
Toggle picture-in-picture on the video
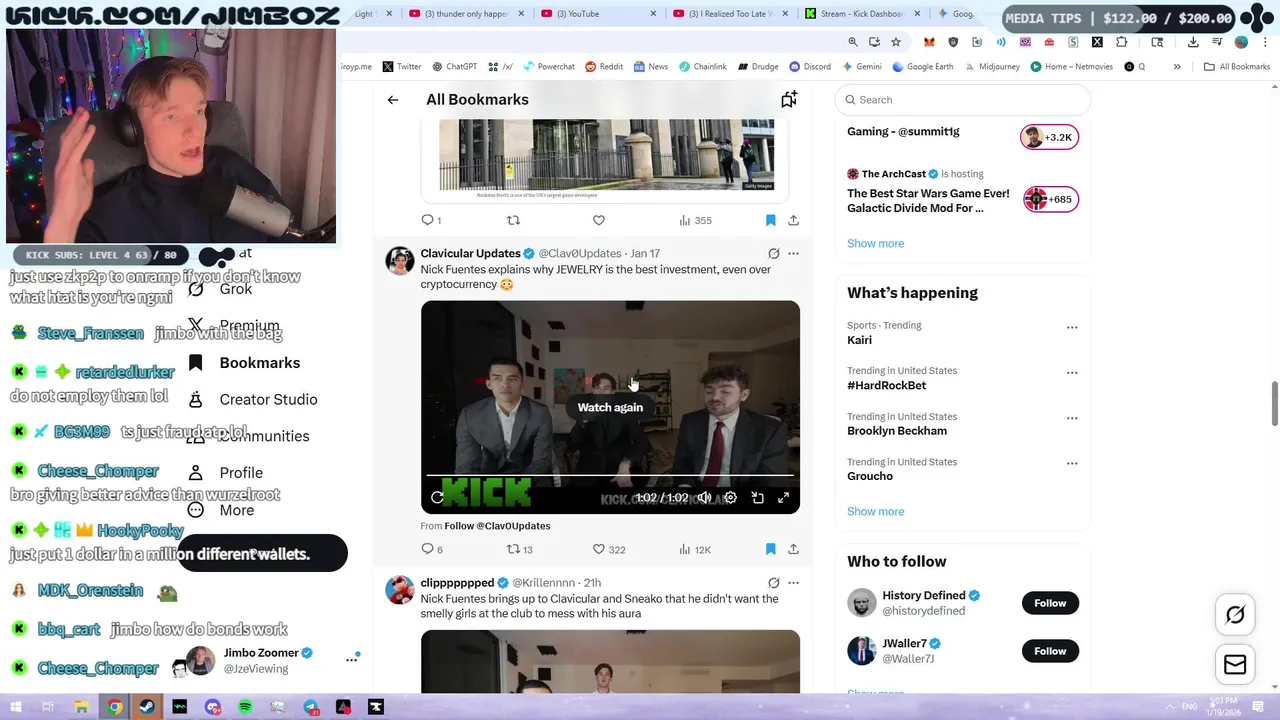point(757,497)
